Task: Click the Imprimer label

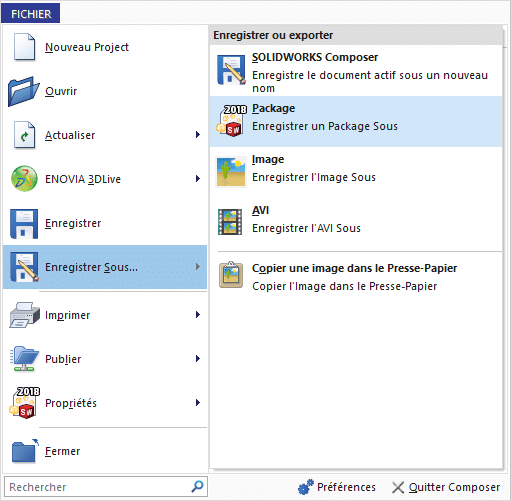Action: (67, 315)
